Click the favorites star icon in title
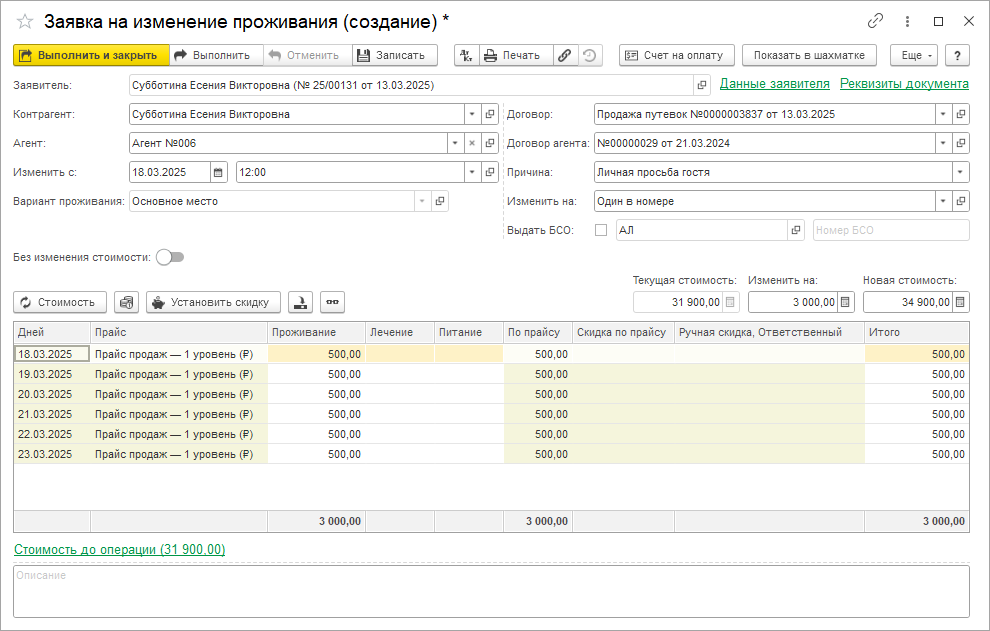This screenshot has height=631, width=990. 25,21
